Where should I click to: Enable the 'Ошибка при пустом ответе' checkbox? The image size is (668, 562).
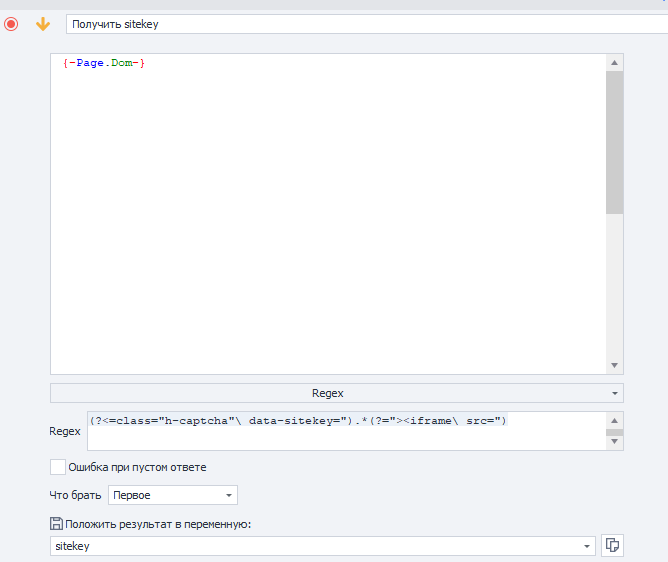pos(58,467)
